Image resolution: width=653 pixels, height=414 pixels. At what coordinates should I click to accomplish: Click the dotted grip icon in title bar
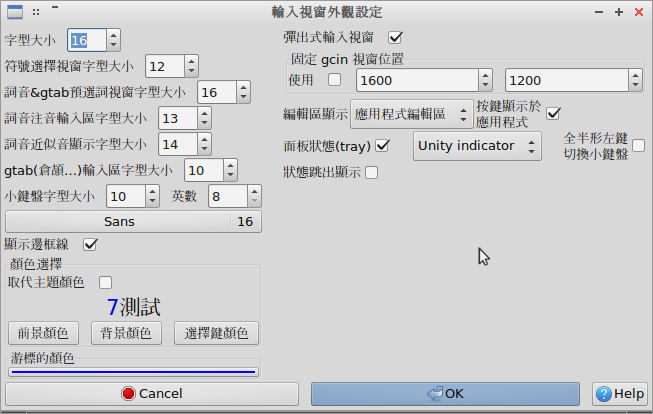point(36,12)
